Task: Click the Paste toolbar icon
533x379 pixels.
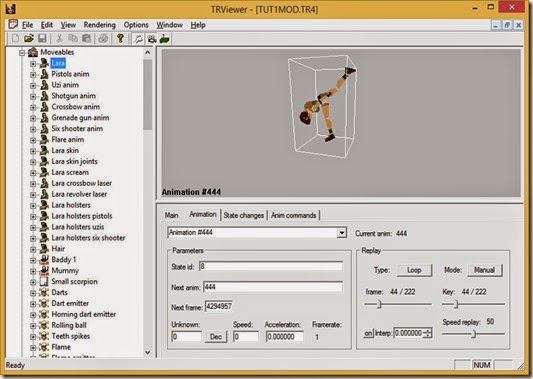Action: pos(87,38)
